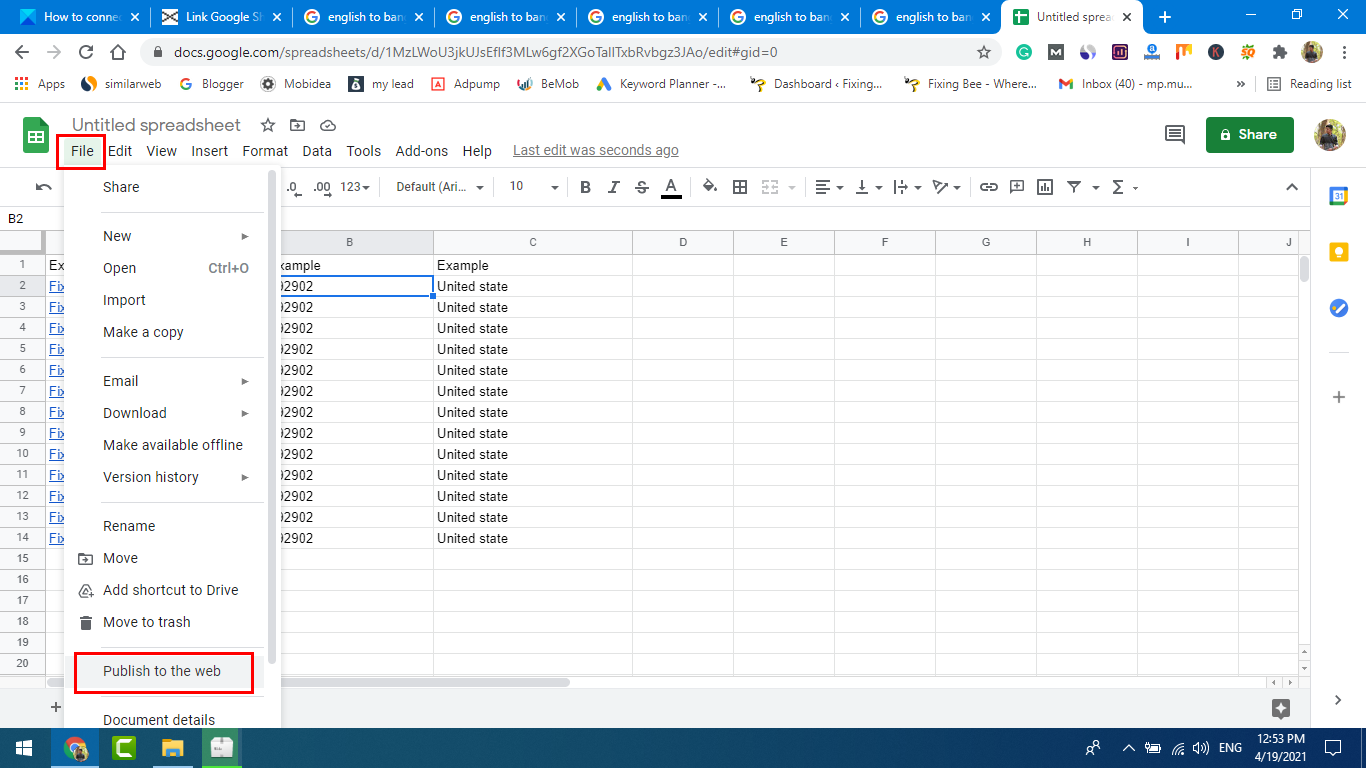The width and height of the screenshot is (1366, 768).
Task: Open comment history icon
Action: (1175, 135)
